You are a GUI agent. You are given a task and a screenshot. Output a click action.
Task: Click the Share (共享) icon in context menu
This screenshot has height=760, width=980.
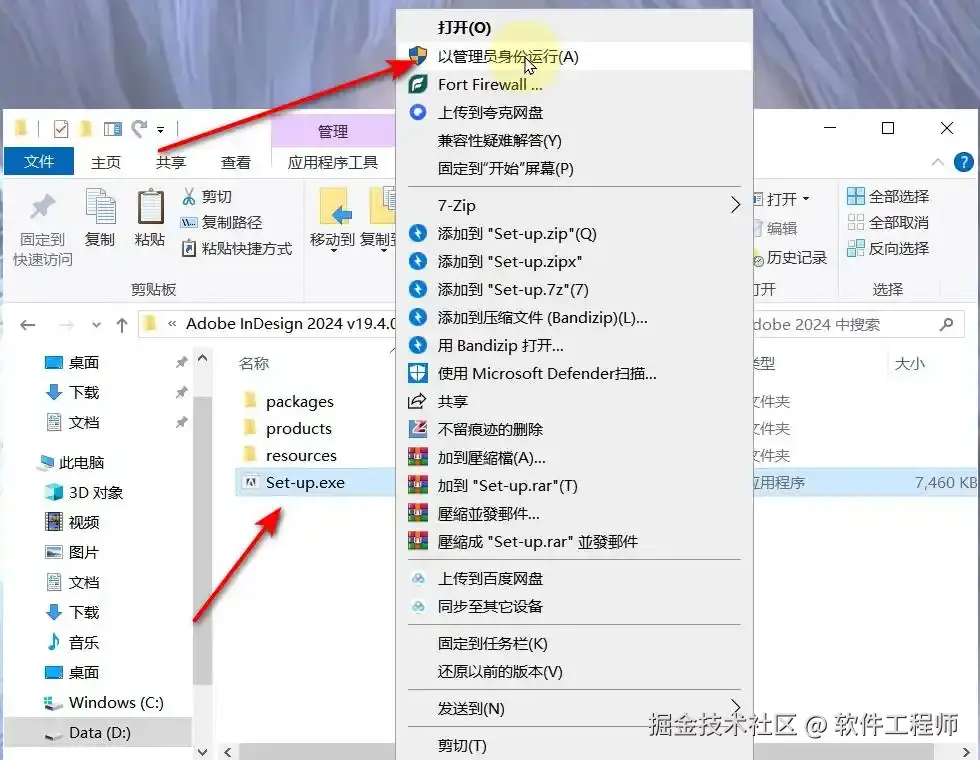click(x=417, y=401)
